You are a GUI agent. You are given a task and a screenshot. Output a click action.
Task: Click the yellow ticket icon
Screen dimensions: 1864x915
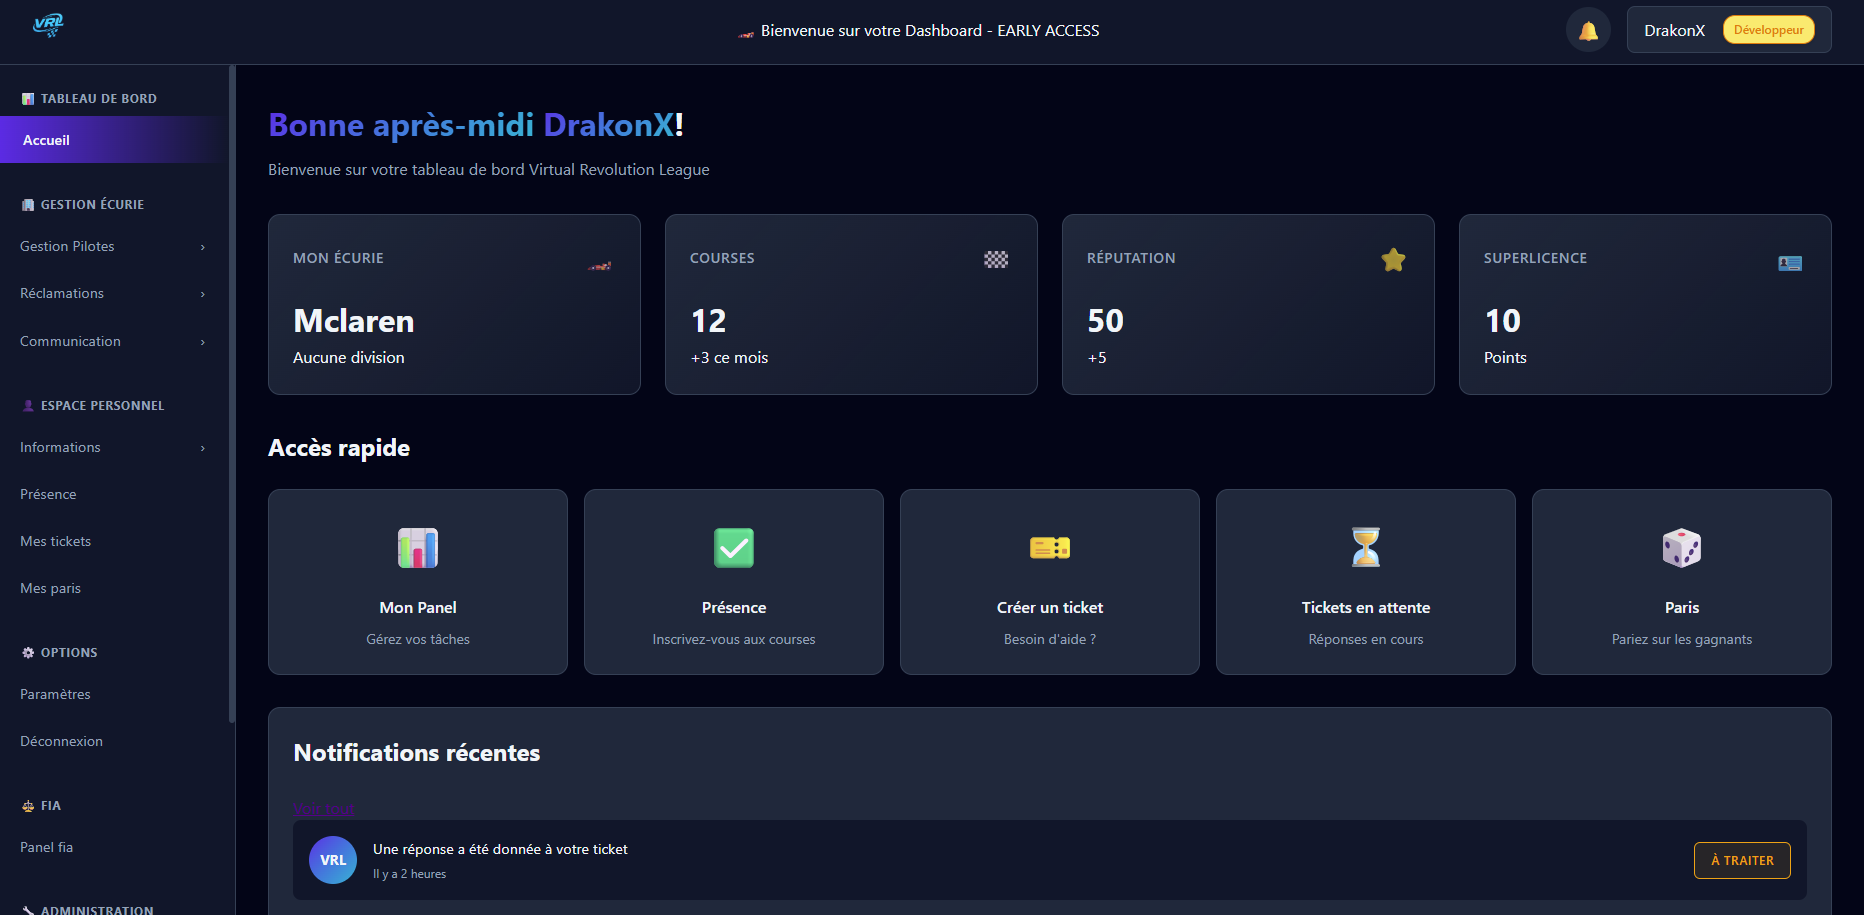[1050, 548]
